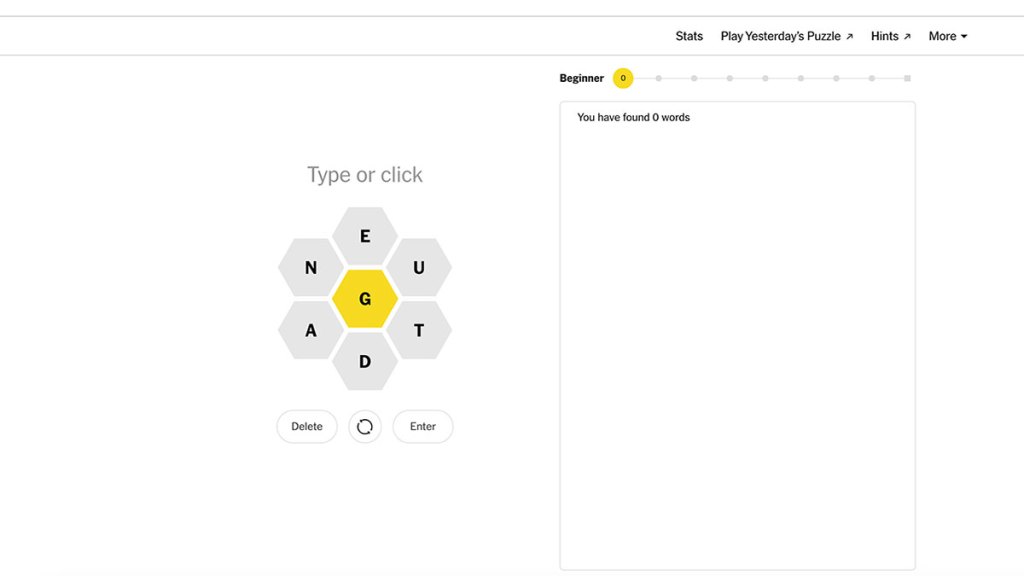Click the final square marker on progress bar
Screen dimensions: 1024x576
(x=907, y=78)
